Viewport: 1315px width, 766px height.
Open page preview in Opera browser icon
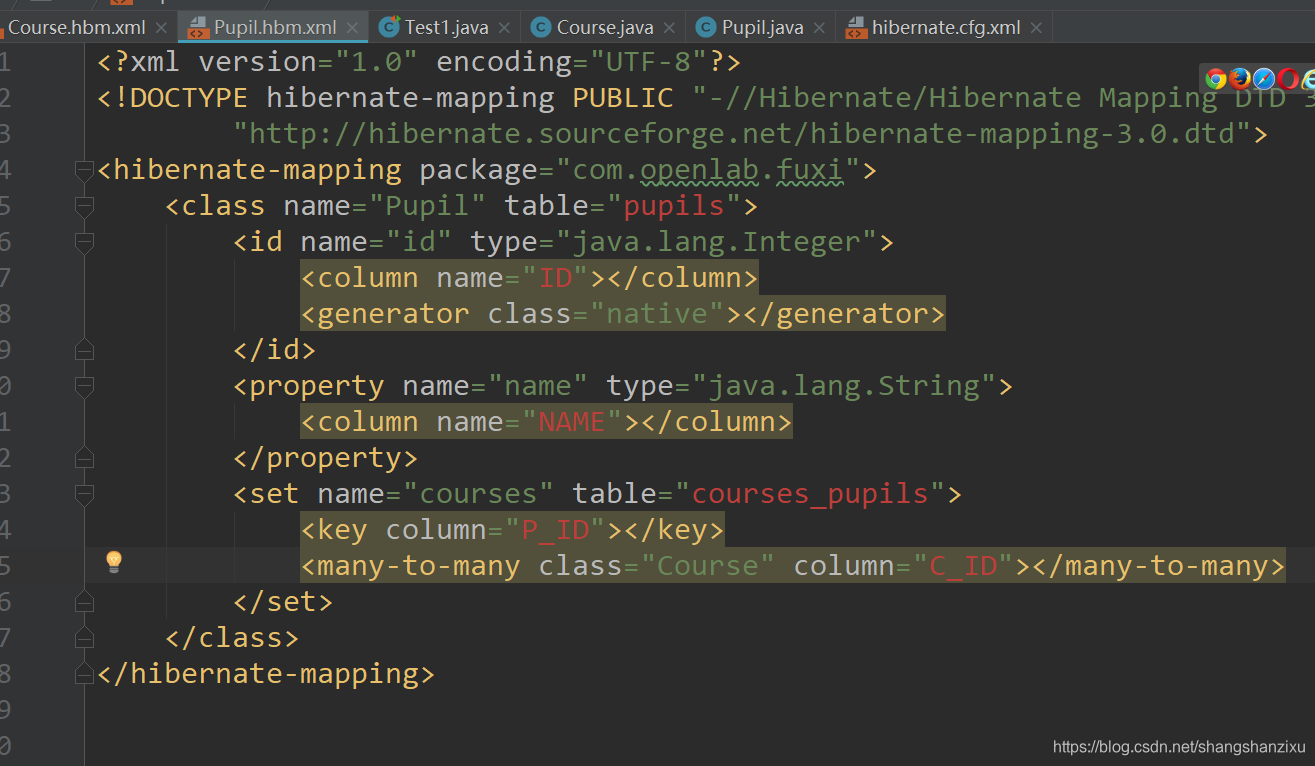(1288, 79)
